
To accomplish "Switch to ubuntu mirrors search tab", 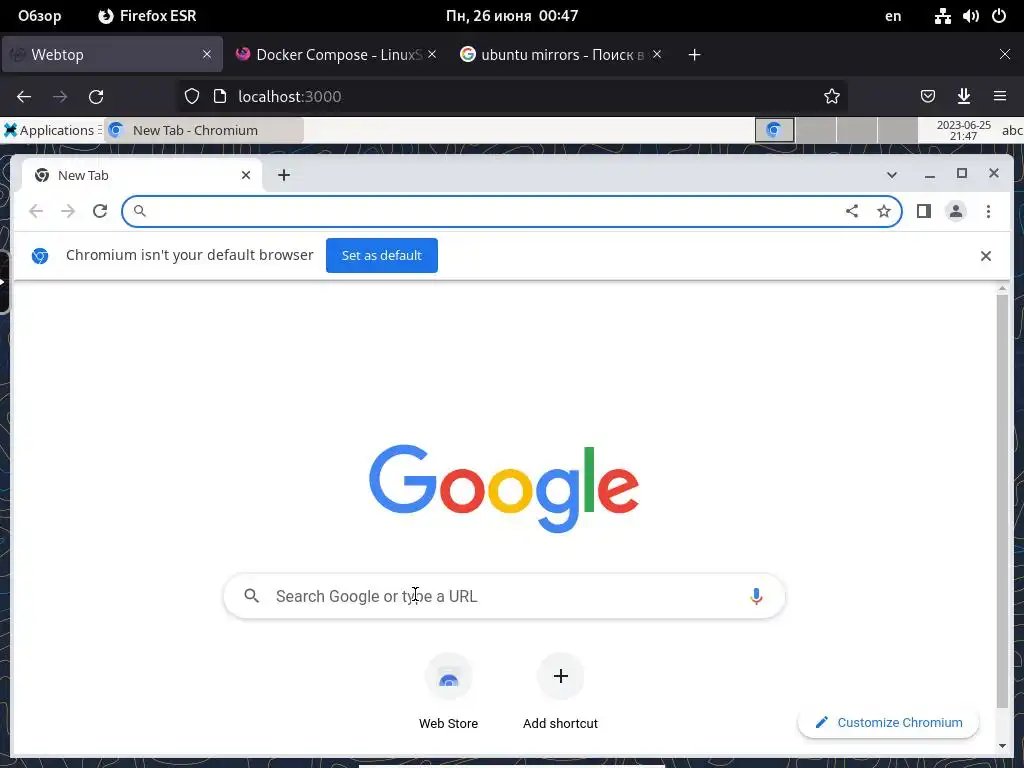I will tap(562, 54).
